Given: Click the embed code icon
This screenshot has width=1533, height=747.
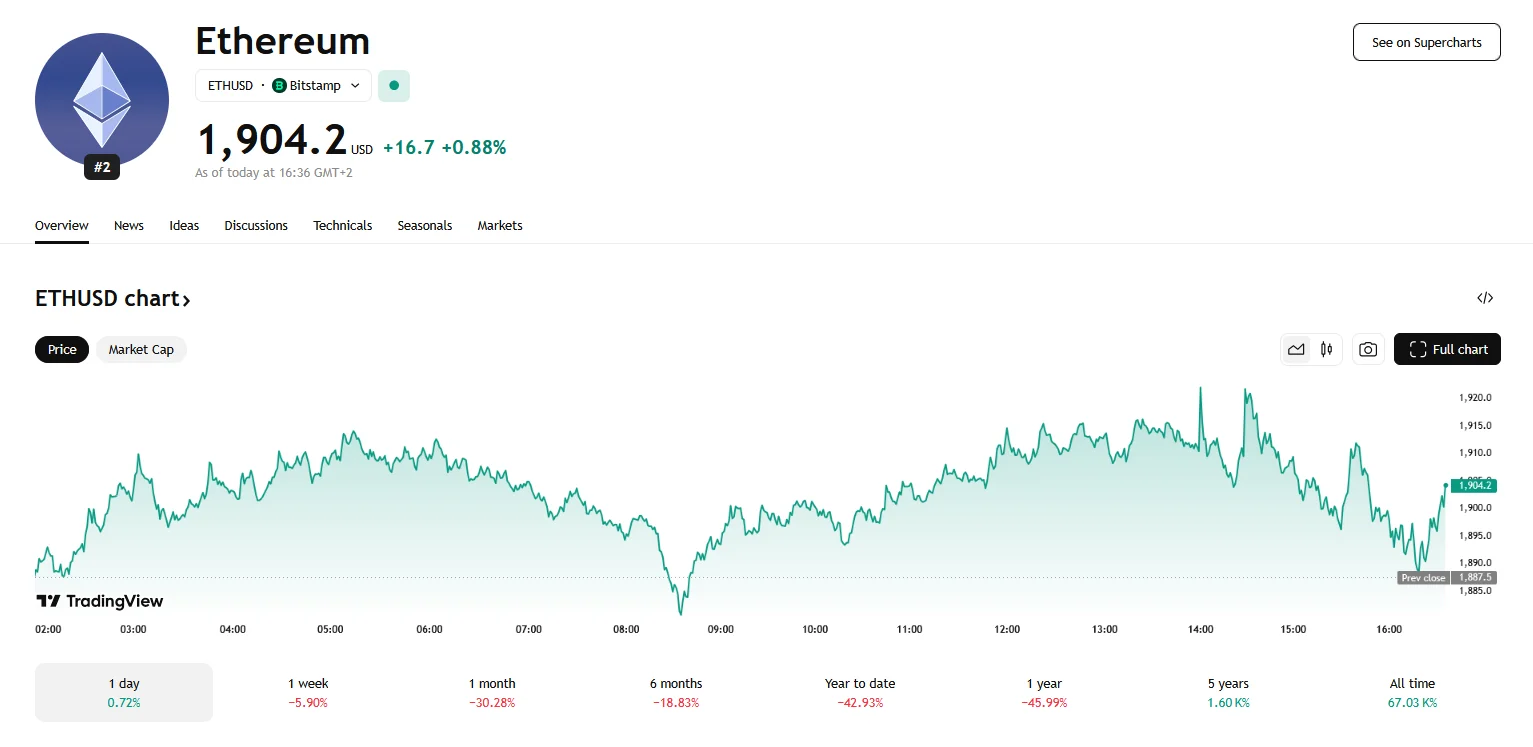Looking at the screenshot, I should [1485, 298].
